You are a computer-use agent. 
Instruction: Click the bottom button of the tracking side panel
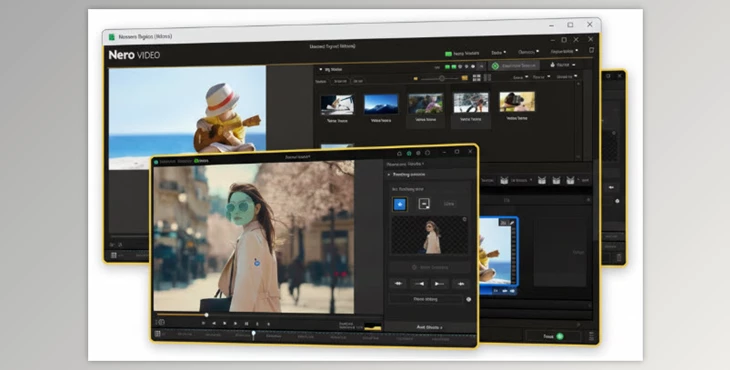429,327
